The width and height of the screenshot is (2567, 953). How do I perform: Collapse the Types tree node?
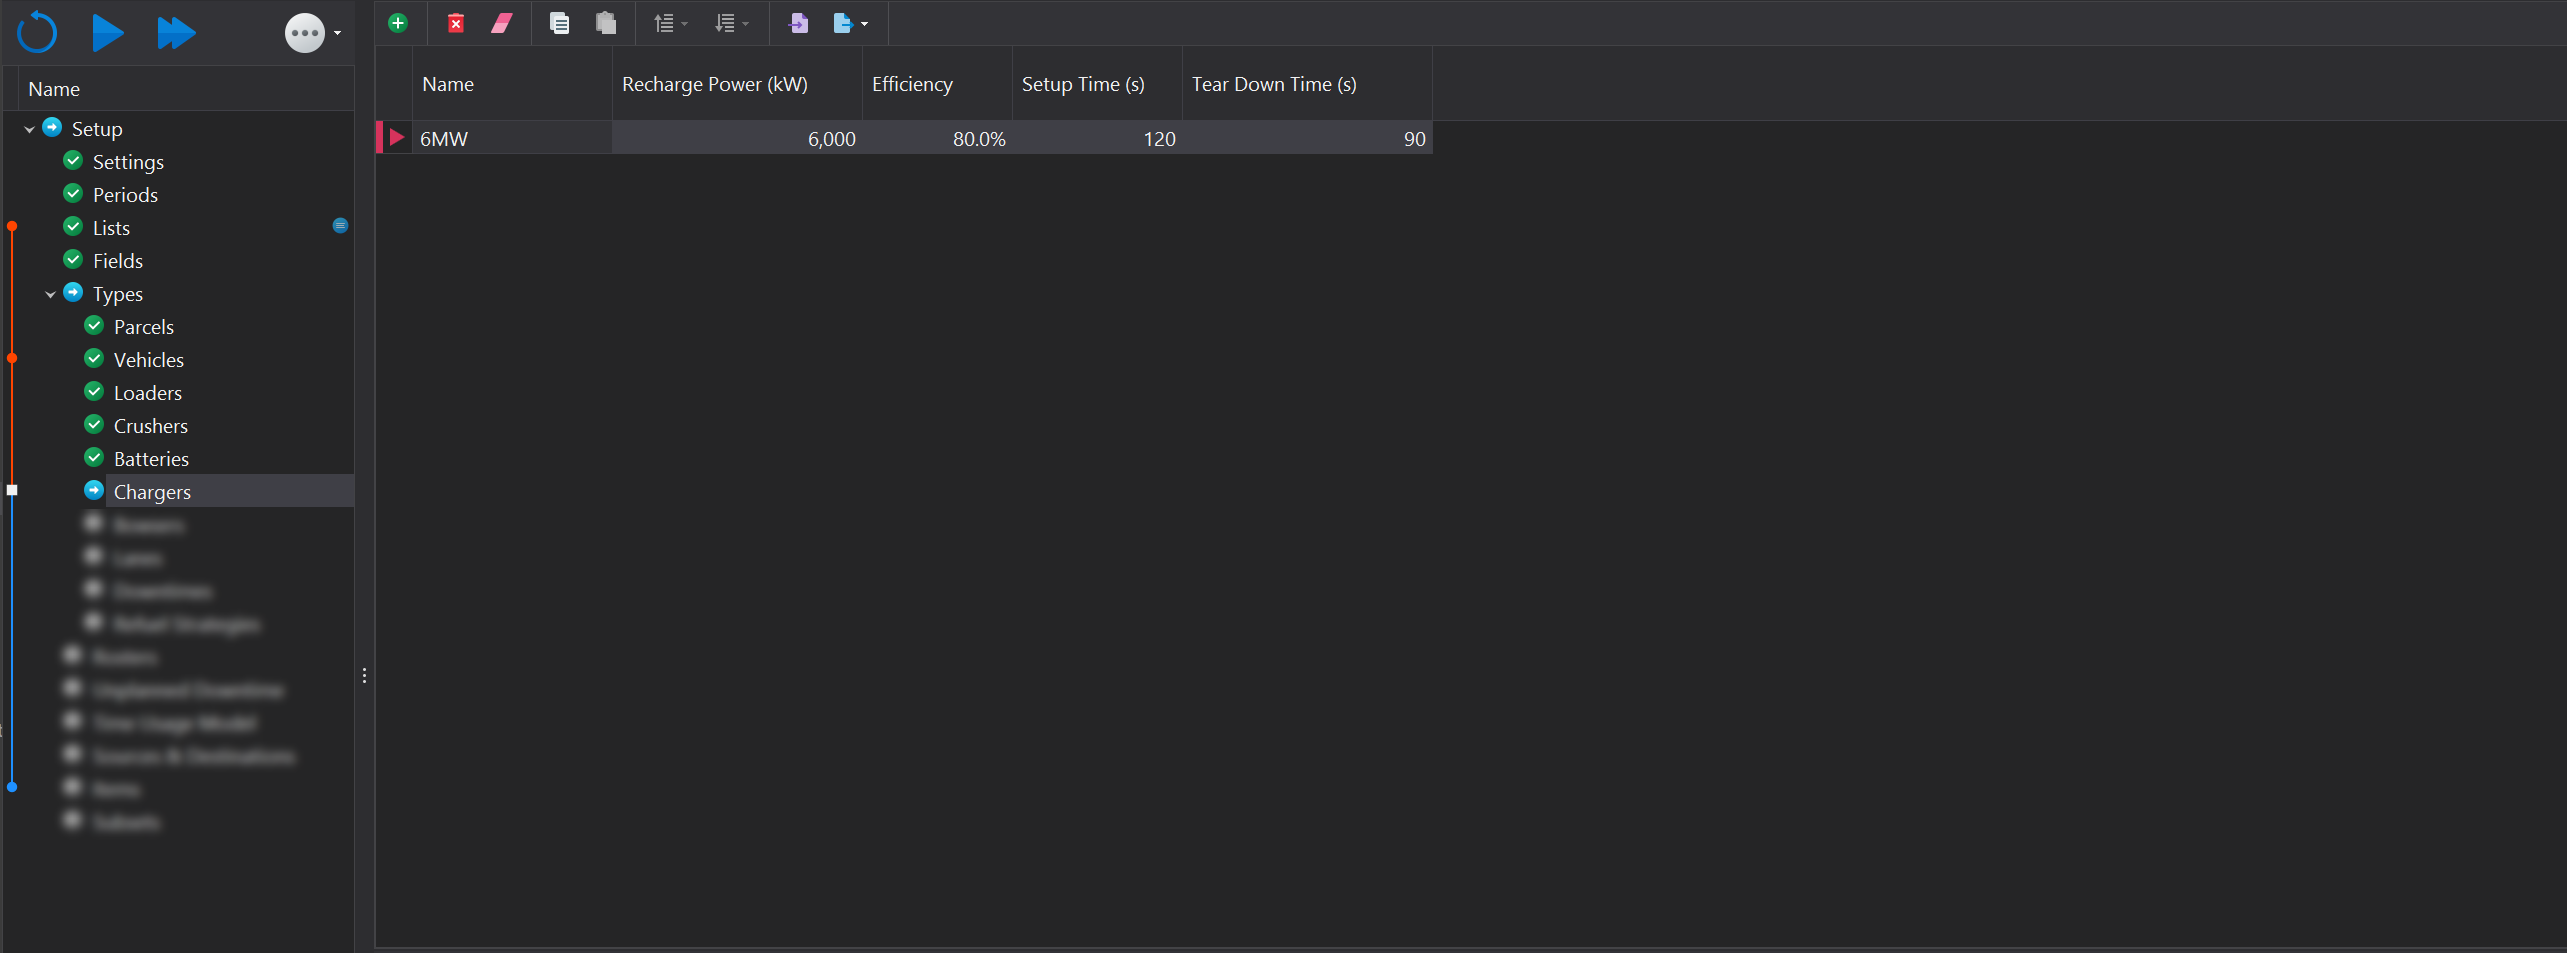coord(50,294)
